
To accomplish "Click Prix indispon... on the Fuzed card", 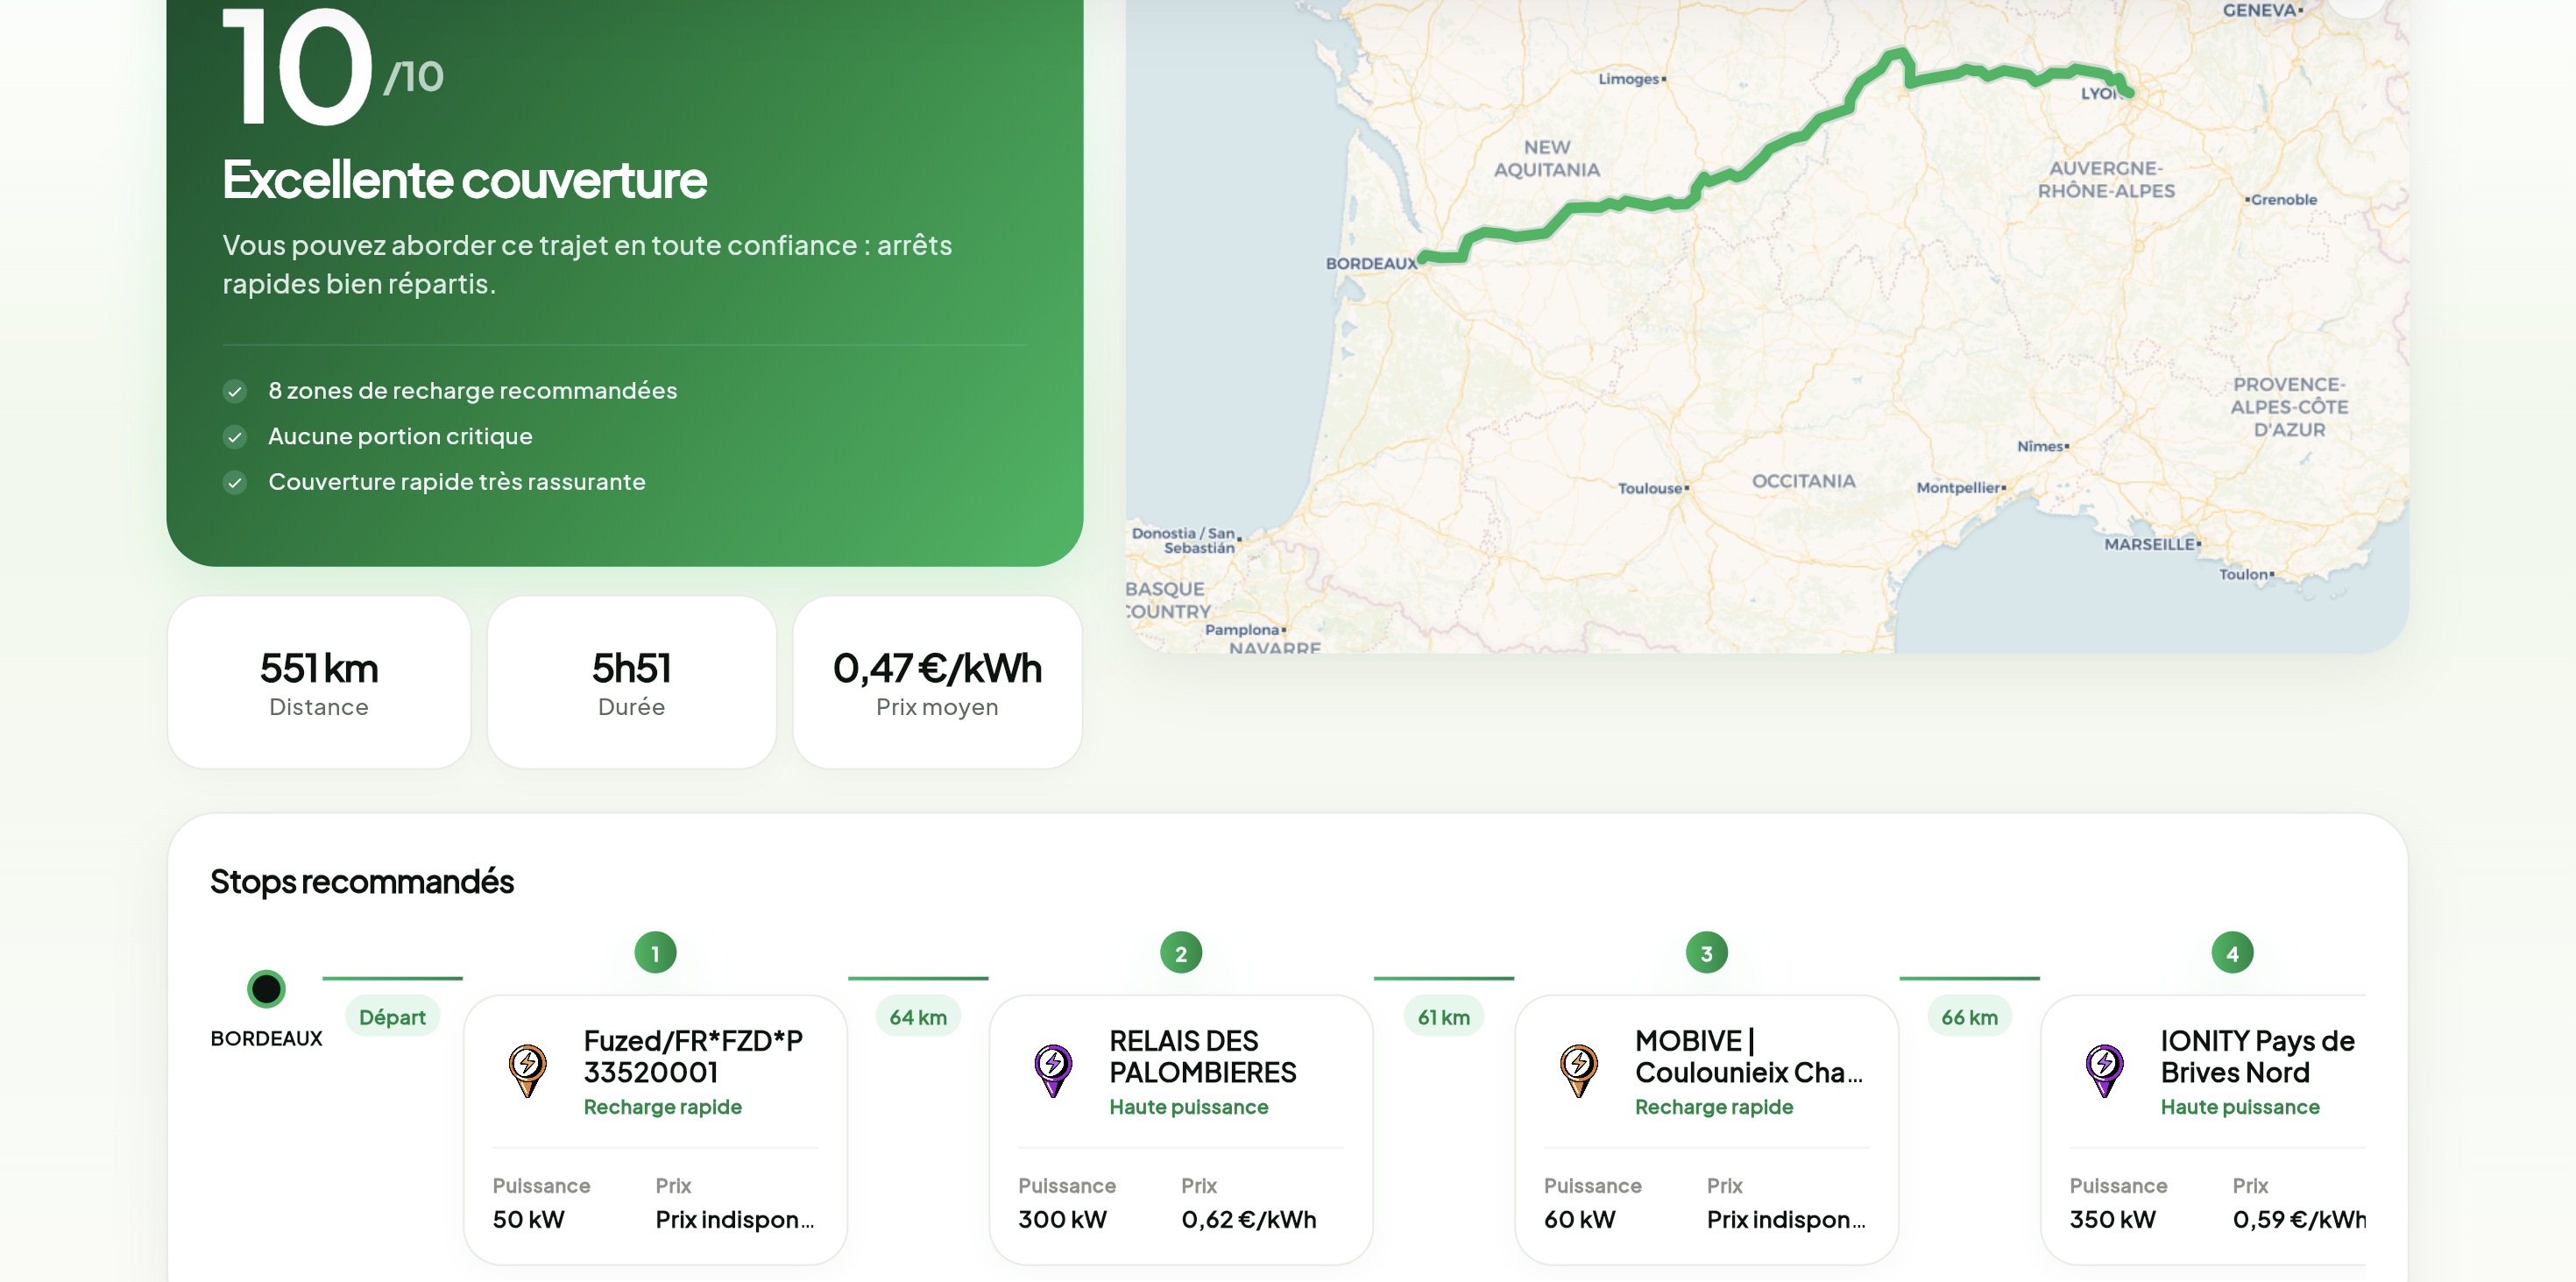I will pos(735,1220).
